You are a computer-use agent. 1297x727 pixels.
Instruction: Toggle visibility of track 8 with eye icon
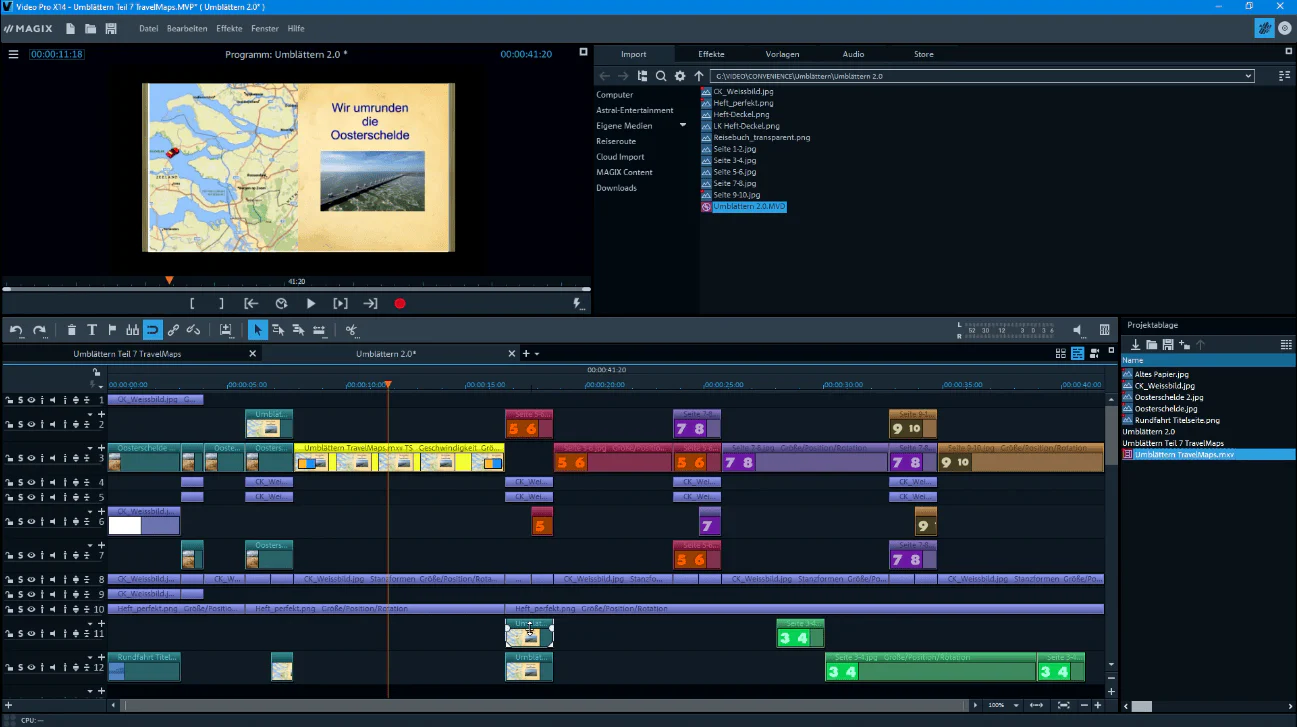[31, 580]
